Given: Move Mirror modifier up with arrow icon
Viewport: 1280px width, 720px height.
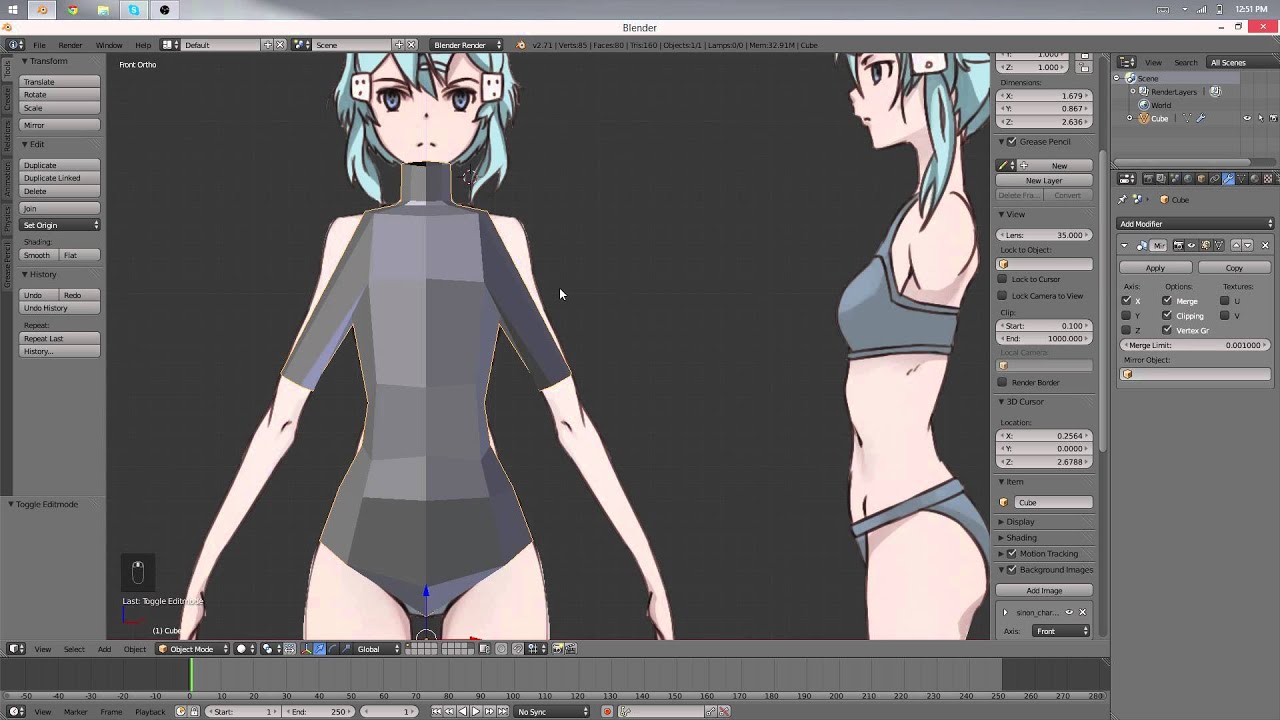Looking at the screenshot, I should (x=1236, y=245).
